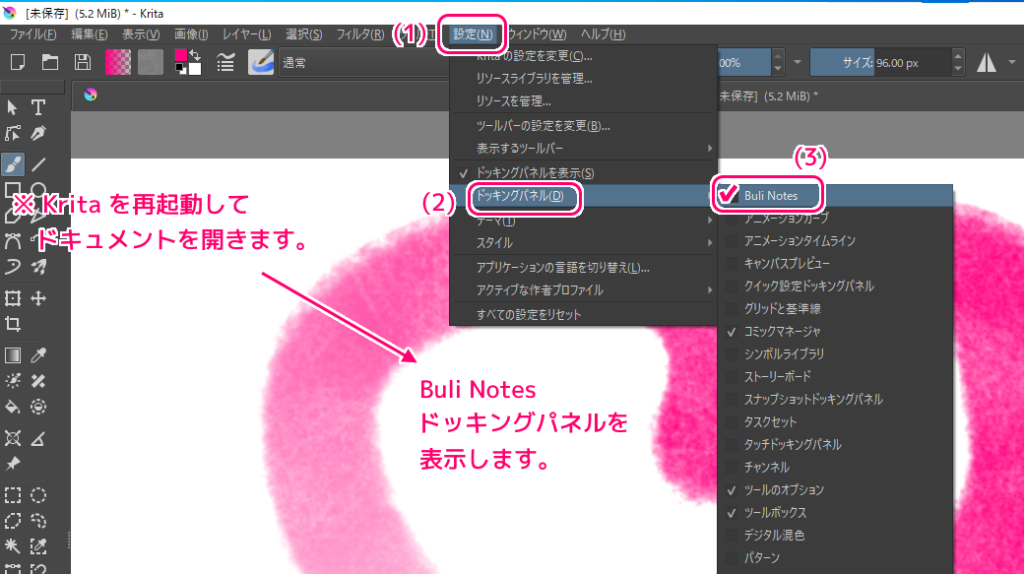
Task: Open the 通常 blending mode combo box
Action: (x=364, y=63)
